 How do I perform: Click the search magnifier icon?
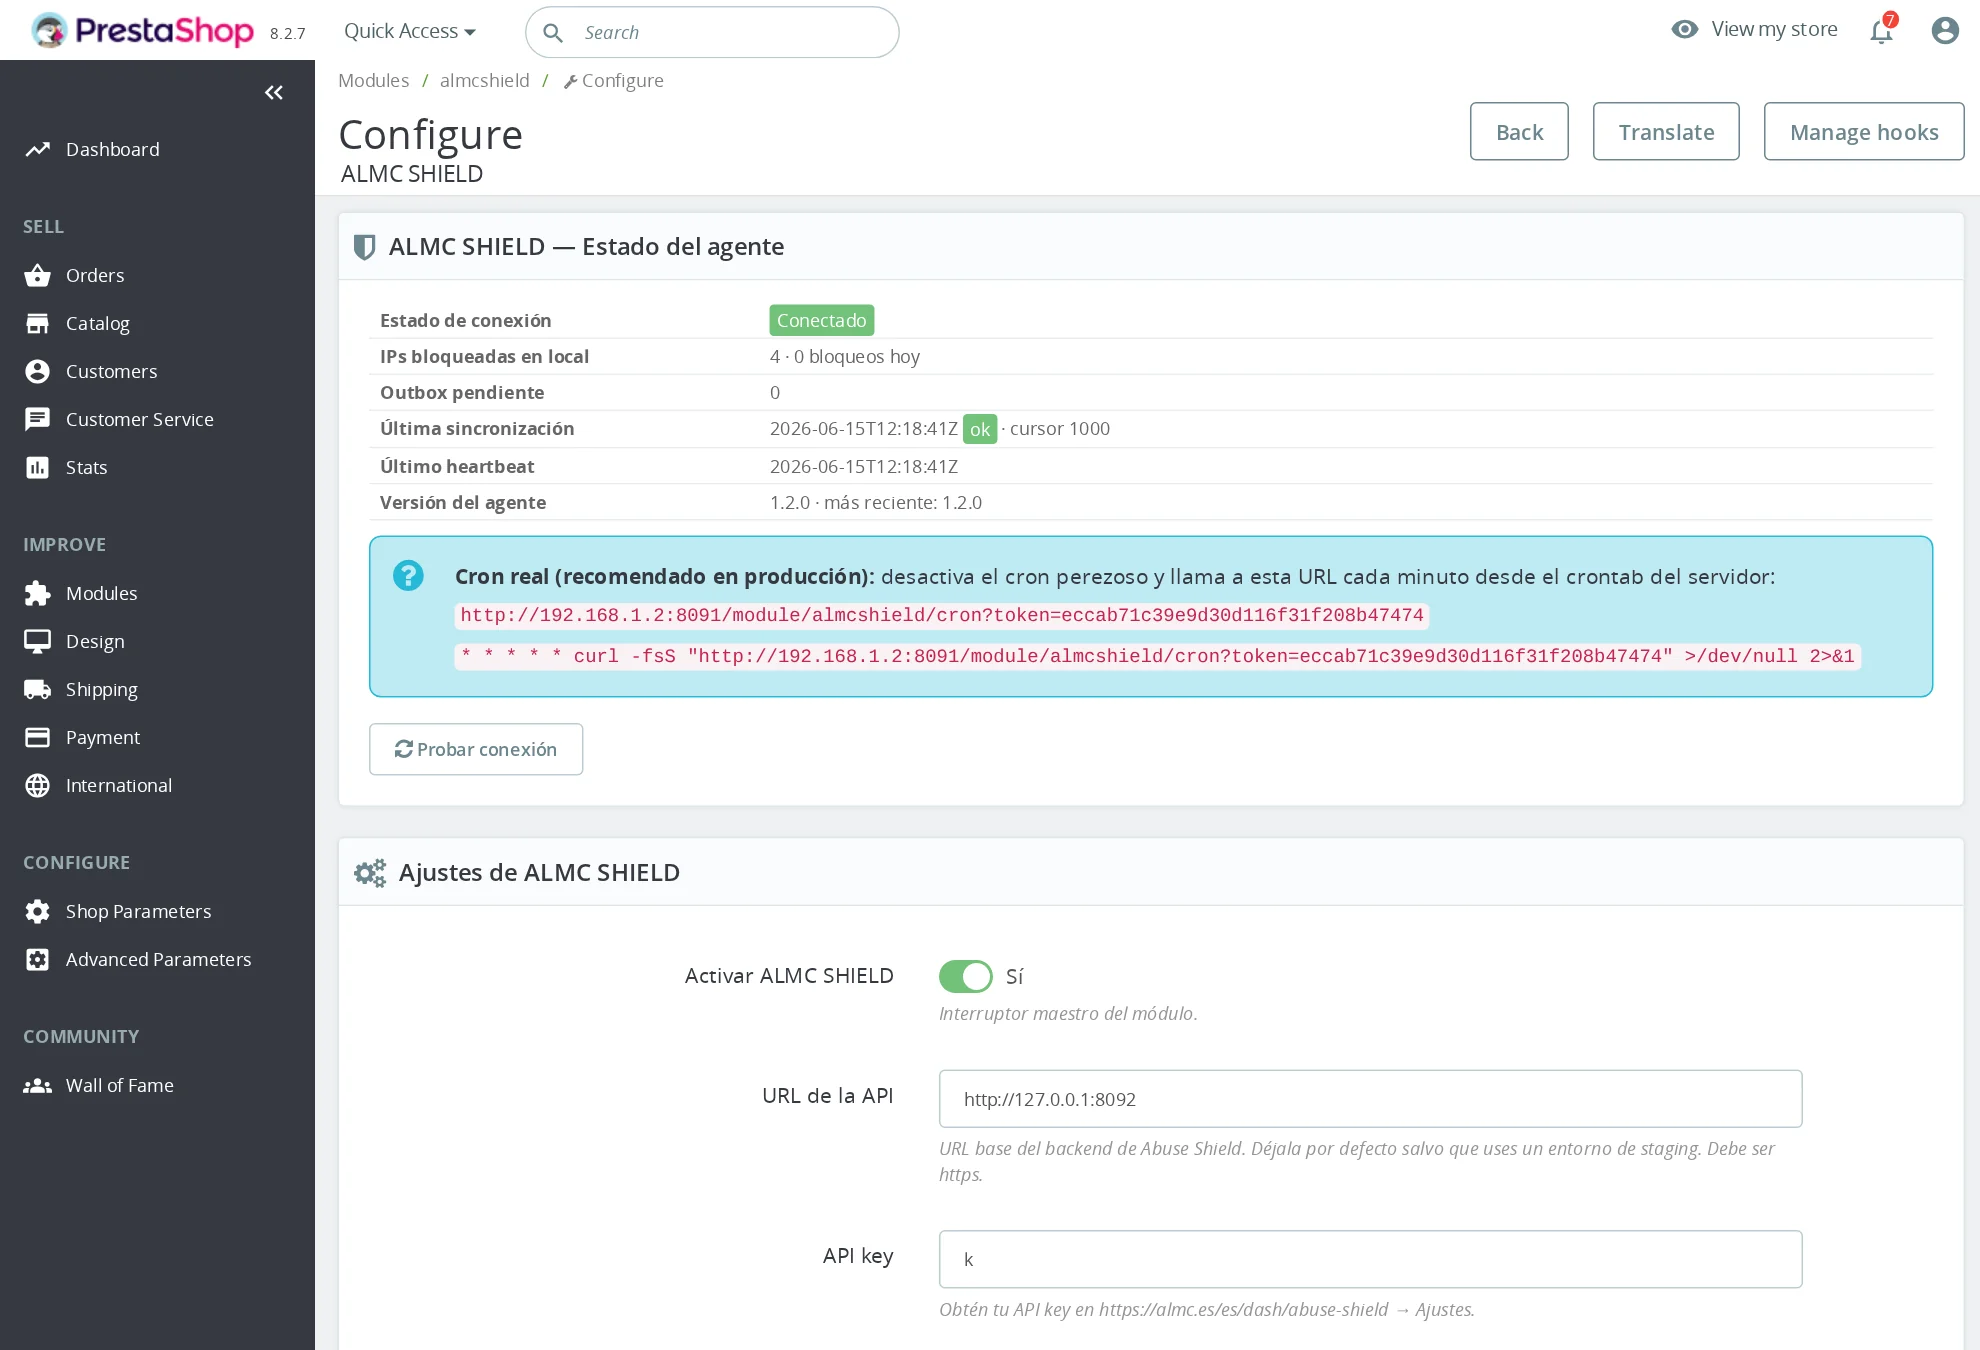click(x=553, y=33)
